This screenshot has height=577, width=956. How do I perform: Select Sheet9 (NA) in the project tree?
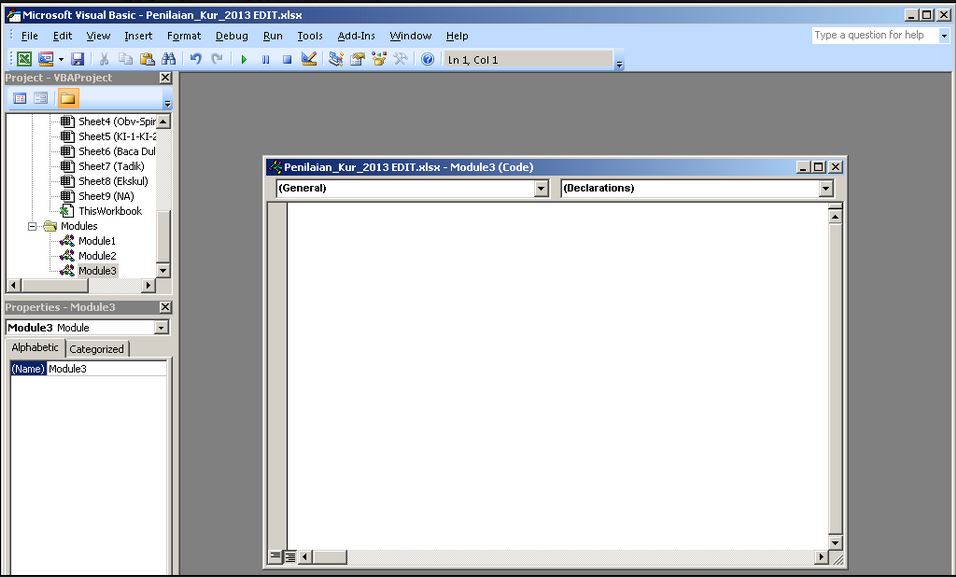103,196
